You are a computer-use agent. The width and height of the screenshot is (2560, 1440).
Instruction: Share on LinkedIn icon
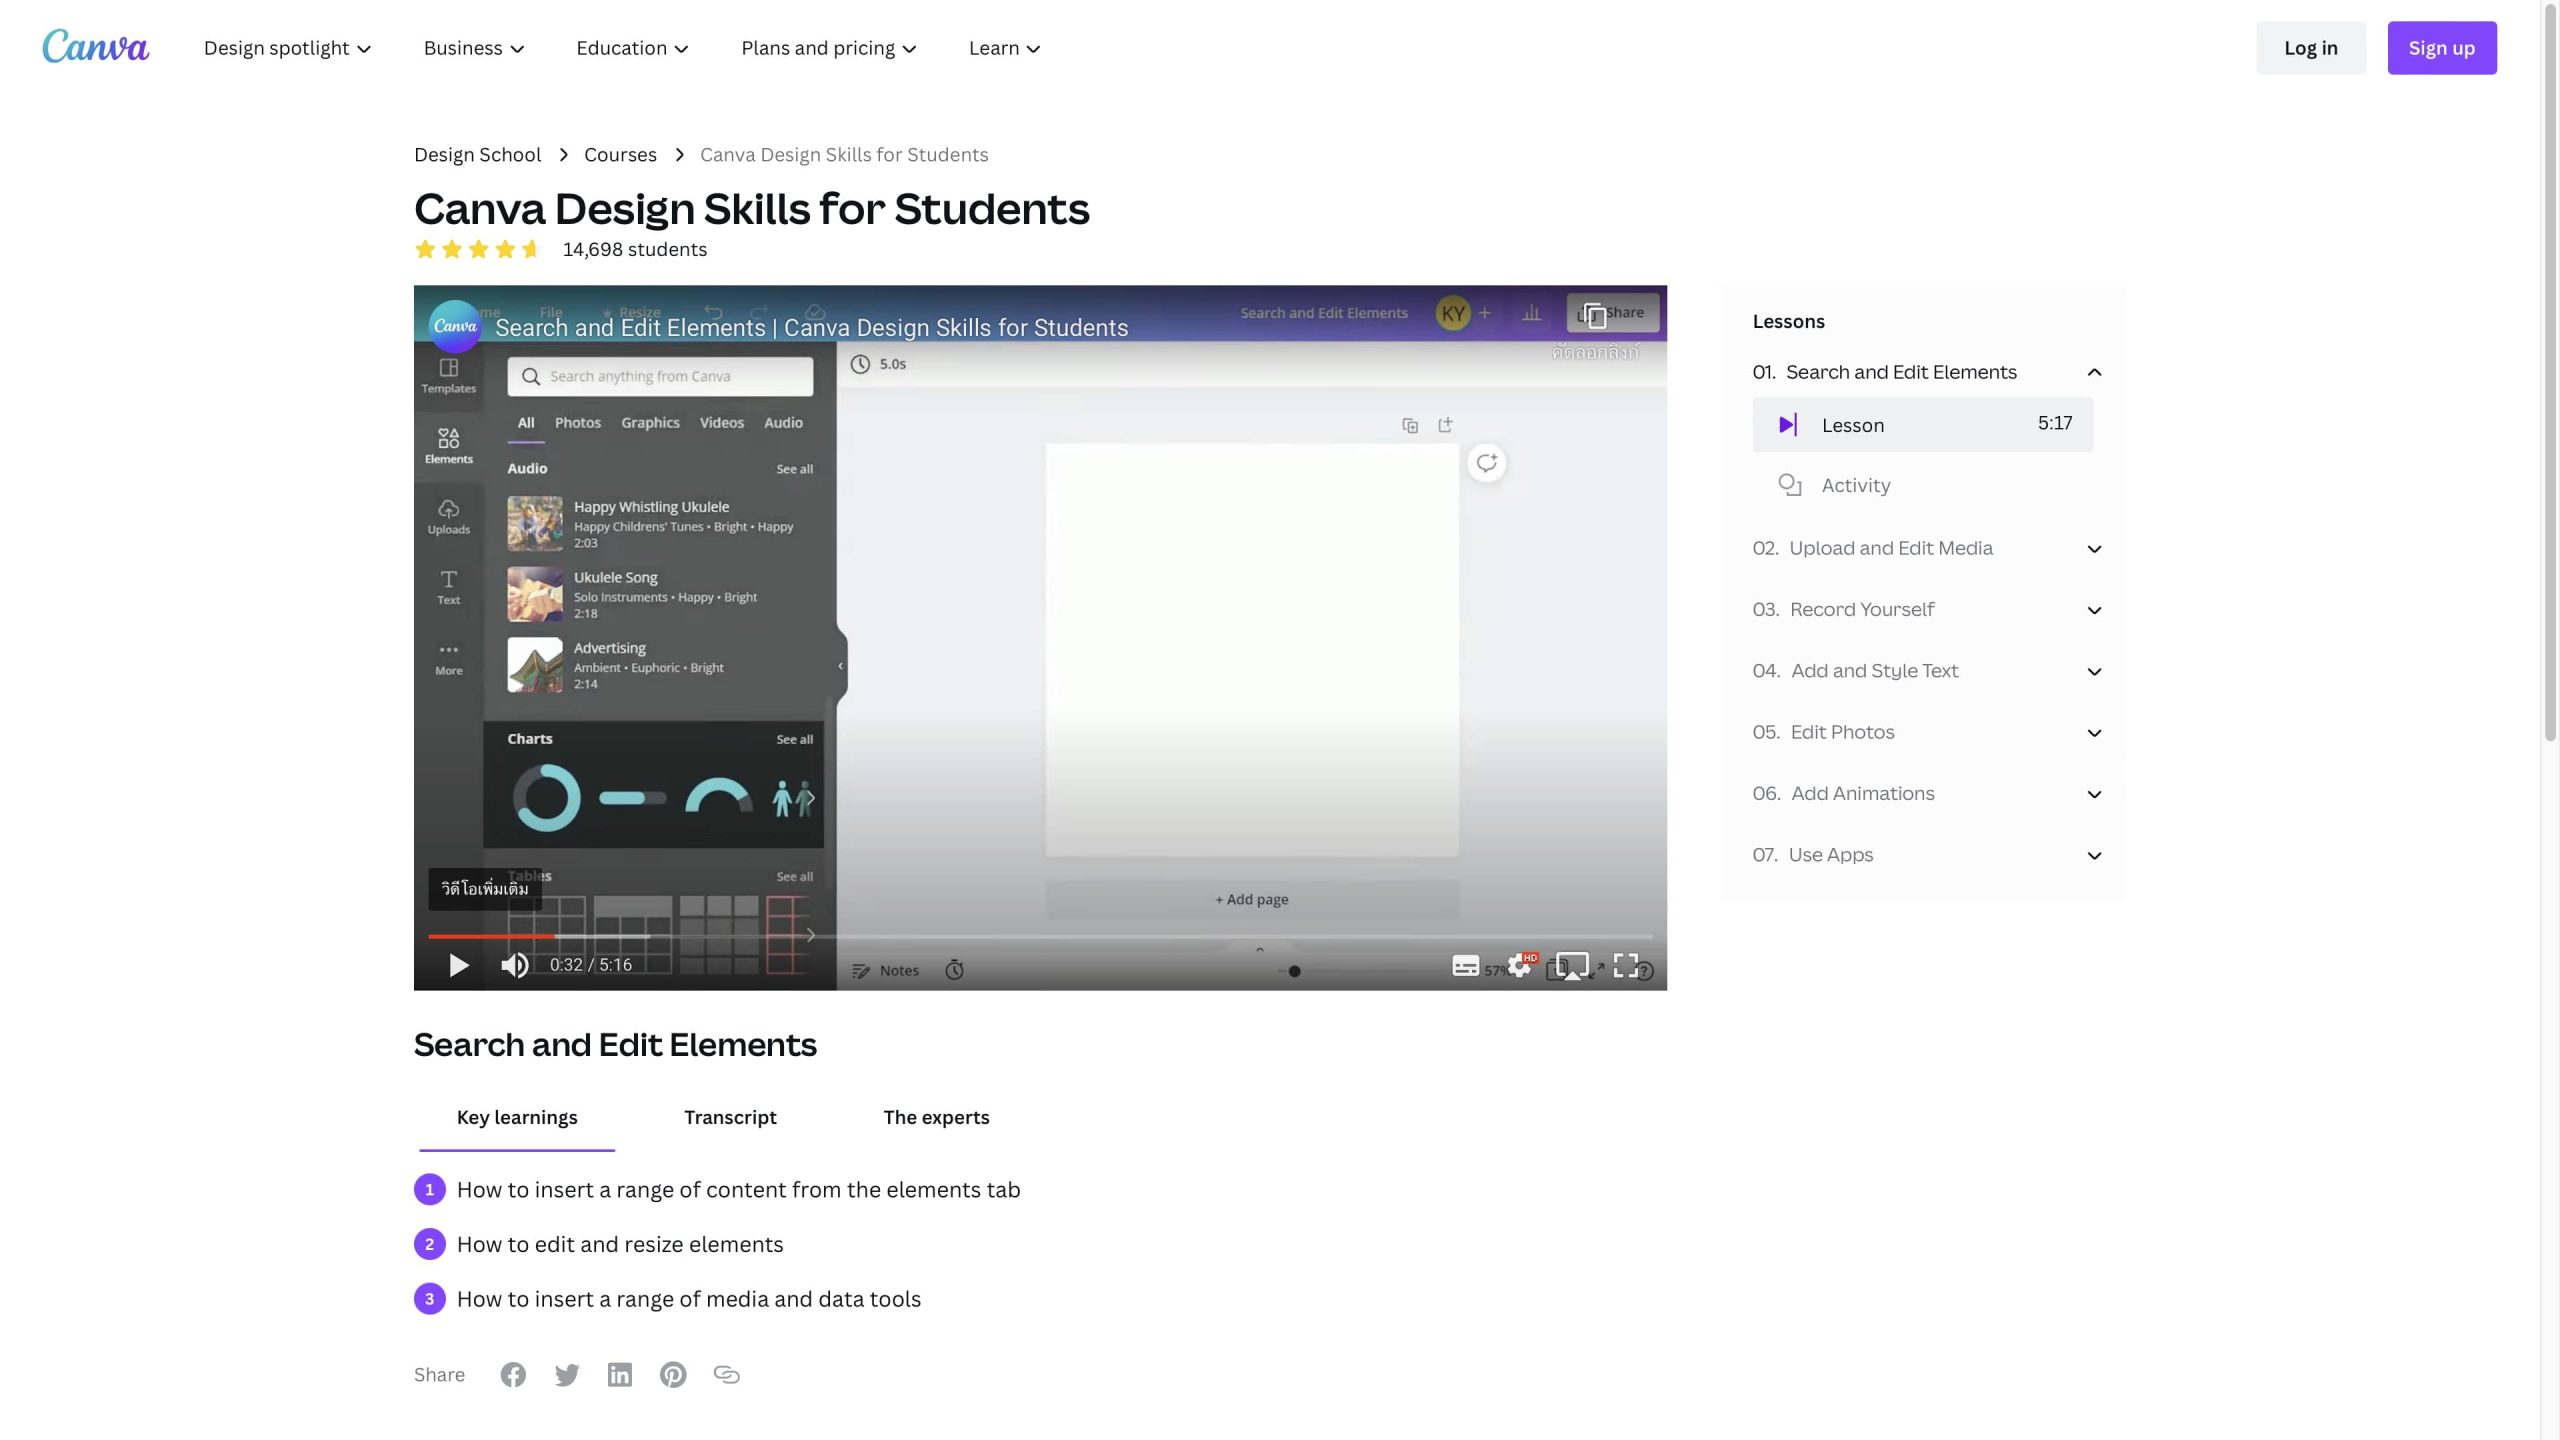pos(620,1375)
